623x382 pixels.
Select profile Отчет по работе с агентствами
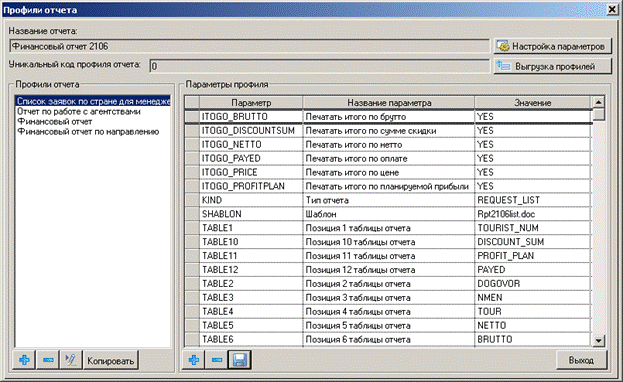point(79,112)
